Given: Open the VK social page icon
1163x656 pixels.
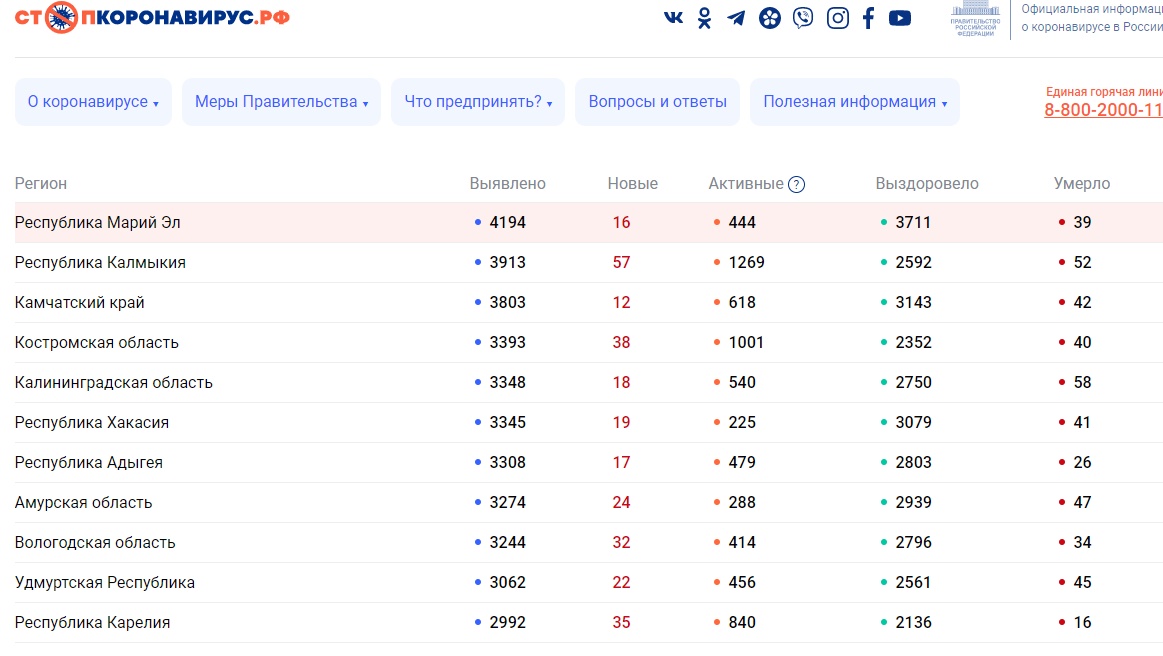Looking at the screenshot, I should (x=674, y=17).
